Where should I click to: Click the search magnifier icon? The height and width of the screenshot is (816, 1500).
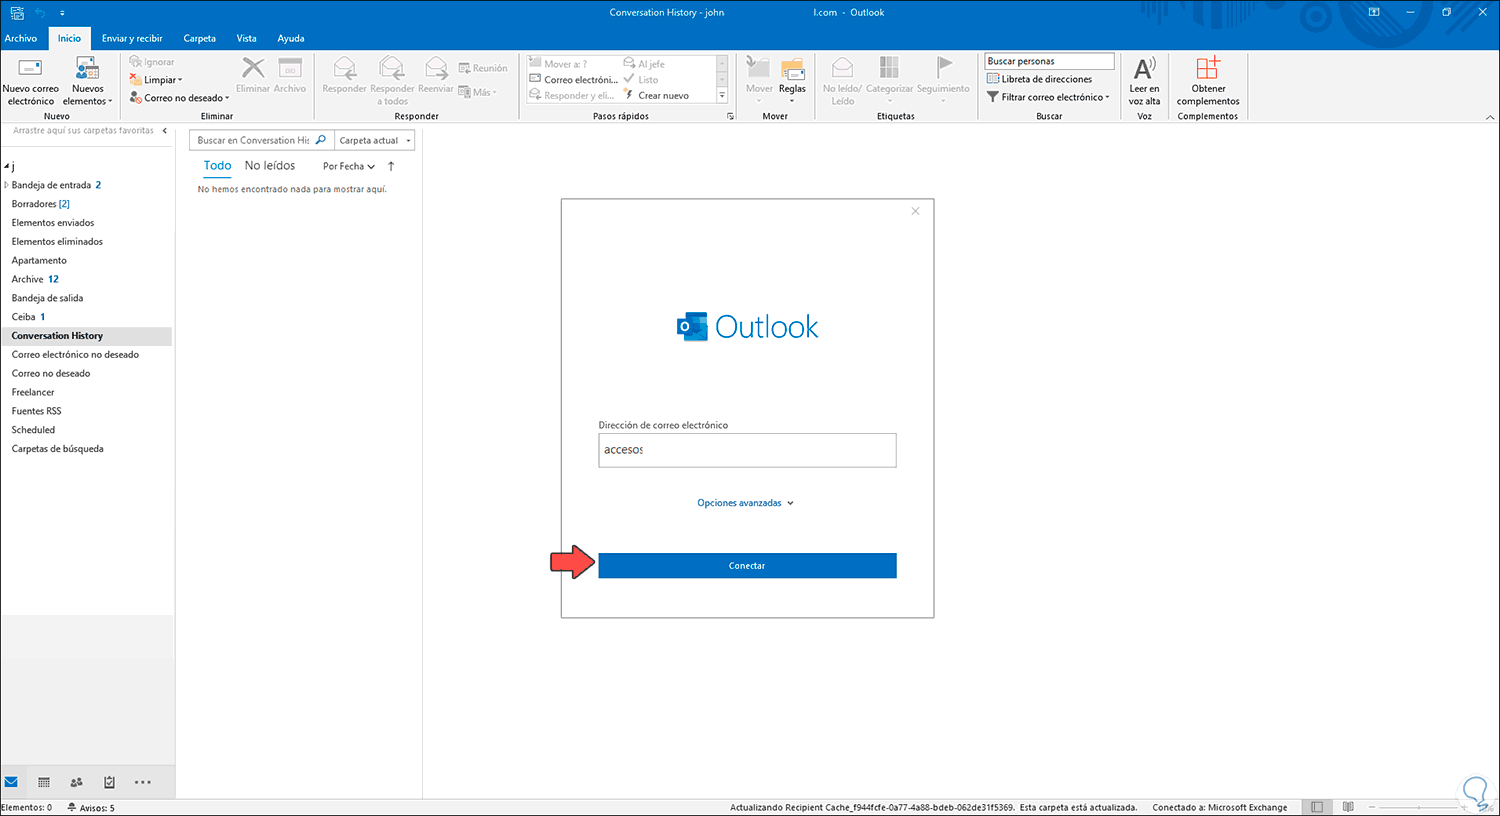[321, 140]
